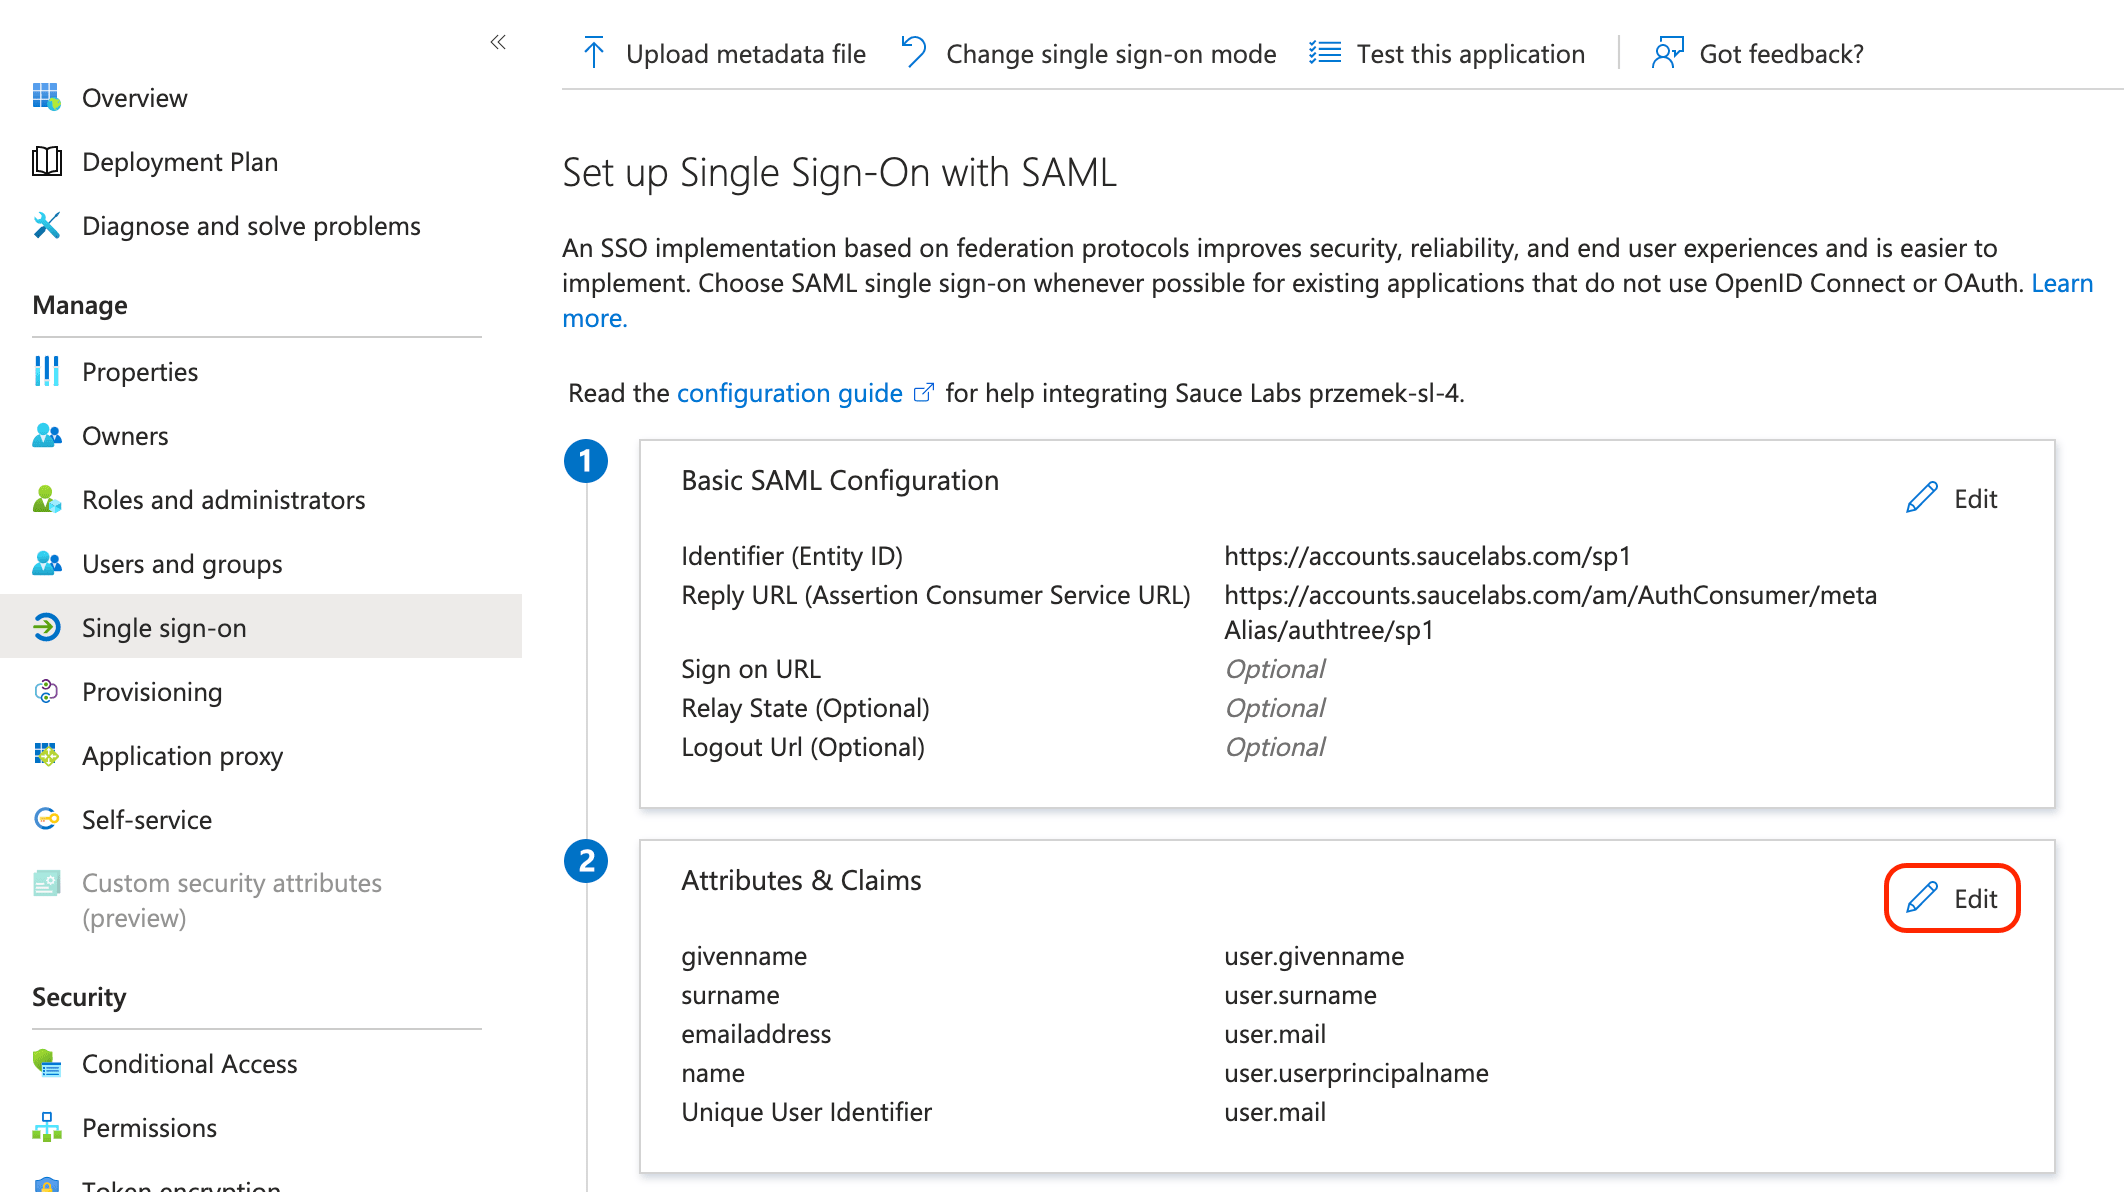Click Edit for Attributes & Claims
Viewport: 2124px width, 1192px height.
pyautogui.click(x=1950, y=898)
